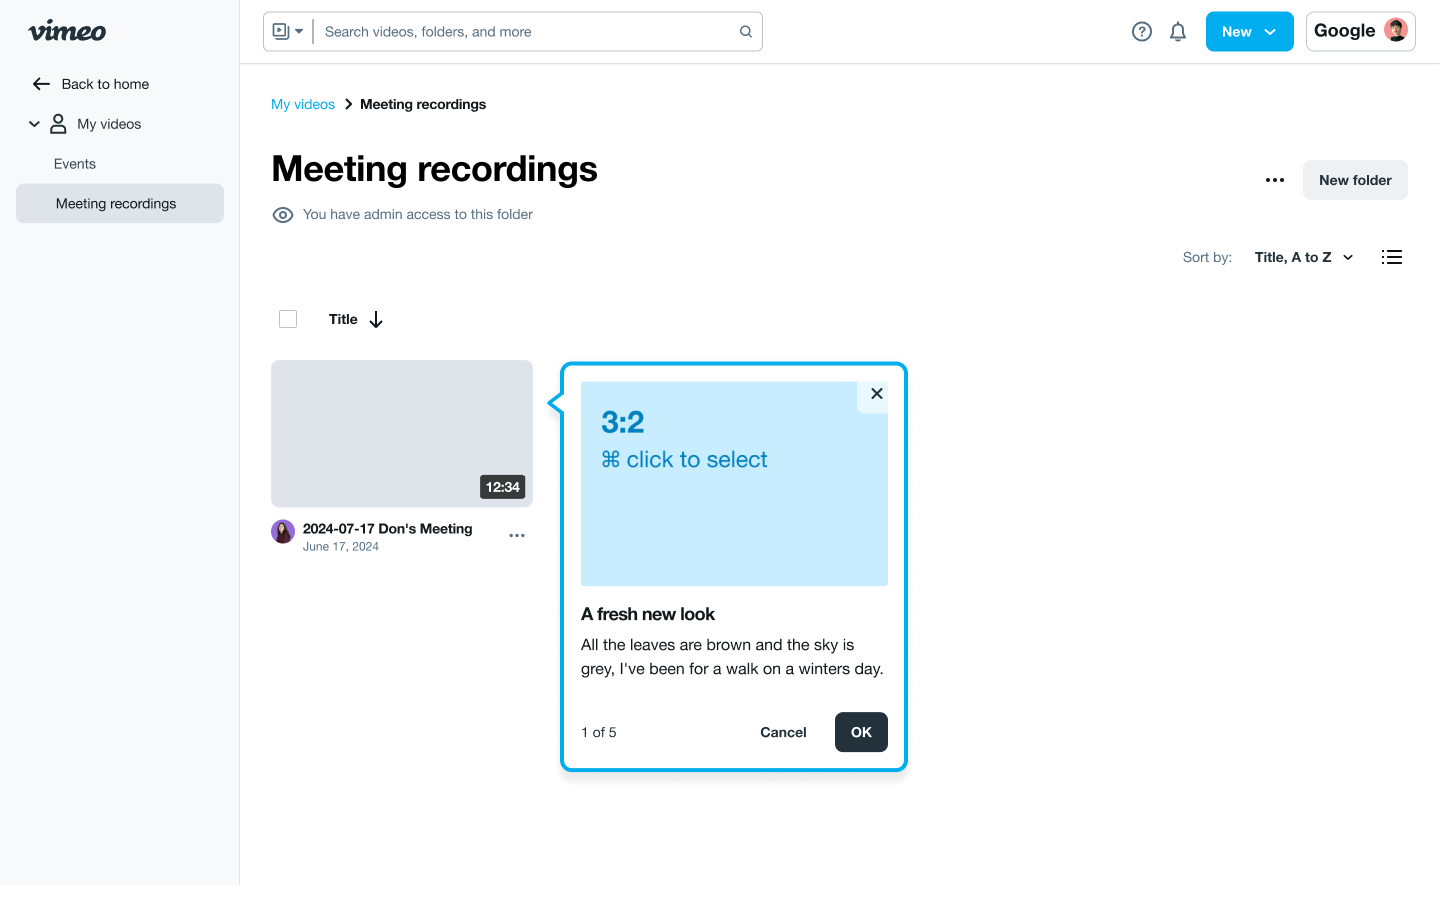Screen dimensions: 1440x900
Task: Open folder more options ellipsis
Action: (1274, 180)
